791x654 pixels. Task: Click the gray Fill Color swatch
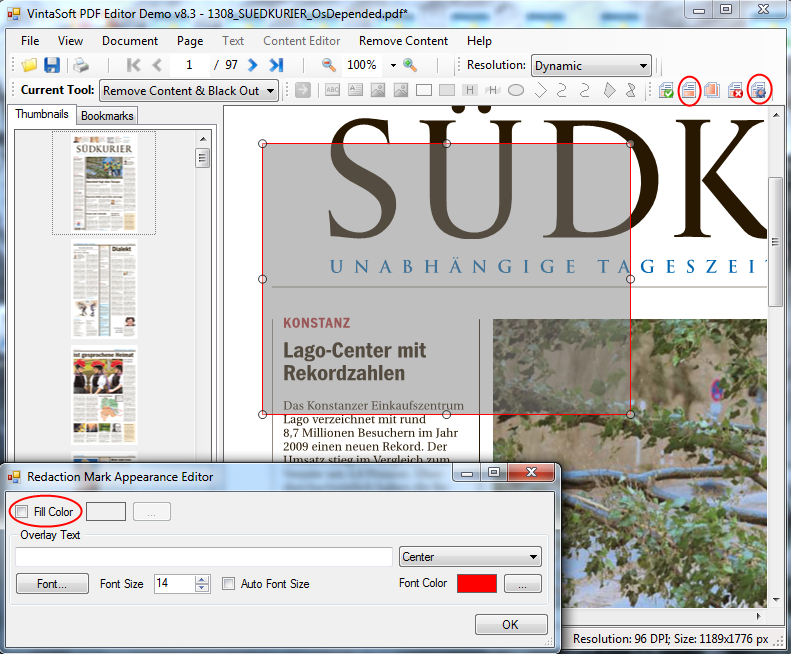106,512
